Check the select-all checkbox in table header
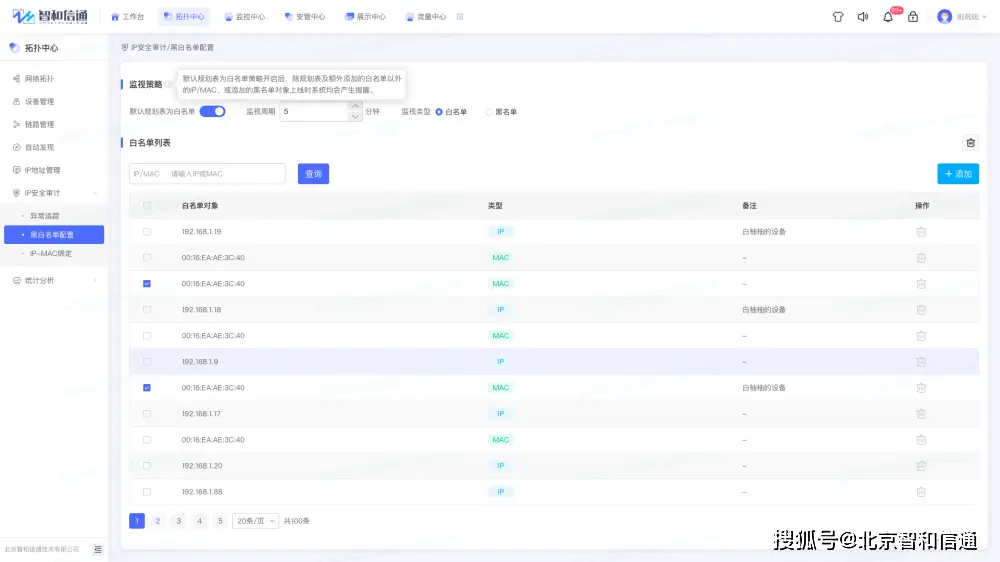The height and width of the screenshot is (562, 1000). 147,205
